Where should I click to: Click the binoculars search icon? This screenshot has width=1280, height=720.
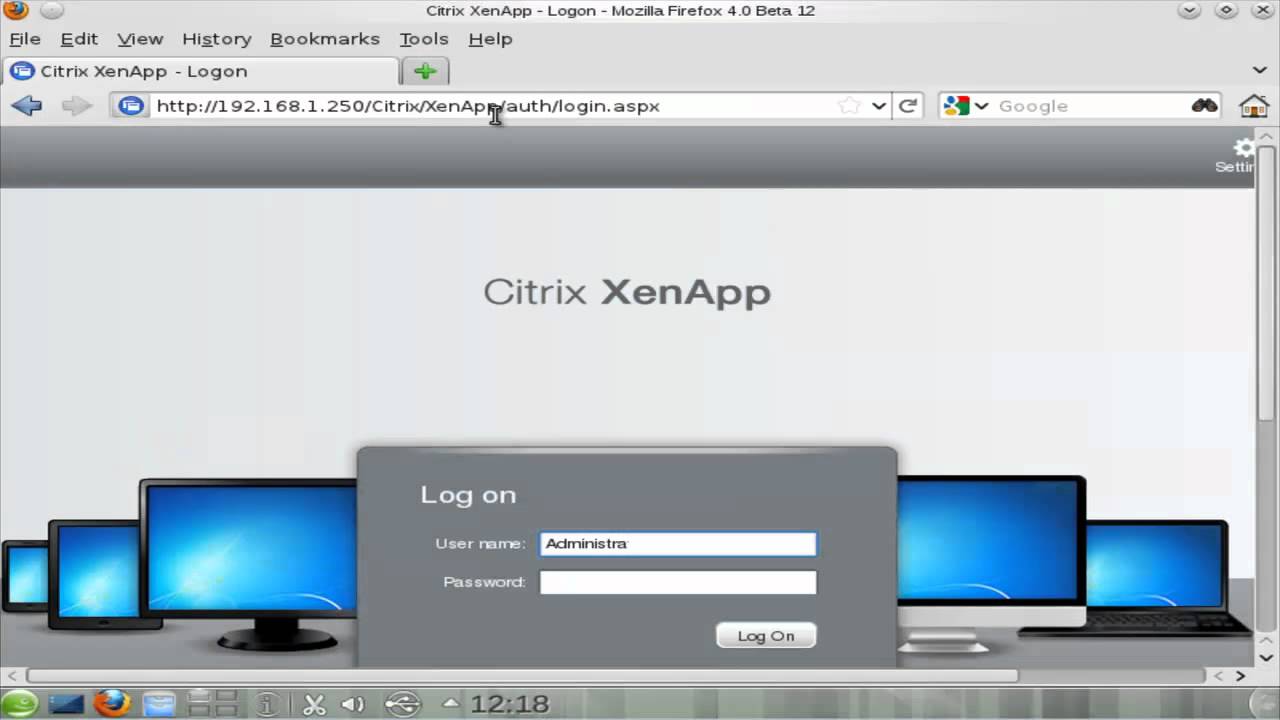1204,106
